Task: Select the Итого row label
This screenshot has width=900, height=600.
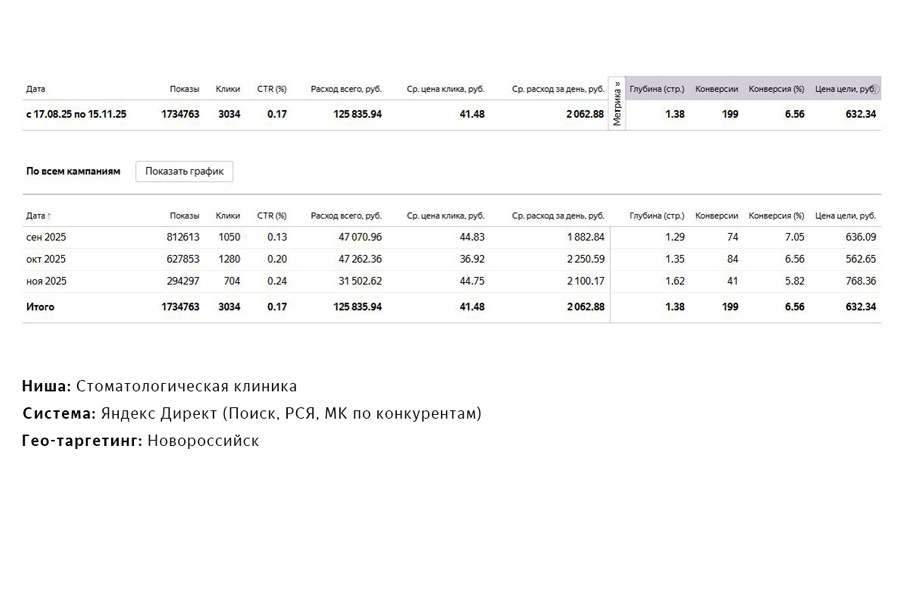Action: (x=40, y=307)
